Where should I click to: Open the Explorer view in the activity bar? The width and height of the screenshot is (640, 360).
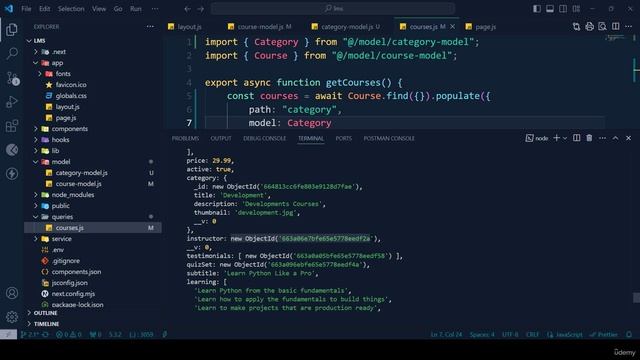pos(12,29)
